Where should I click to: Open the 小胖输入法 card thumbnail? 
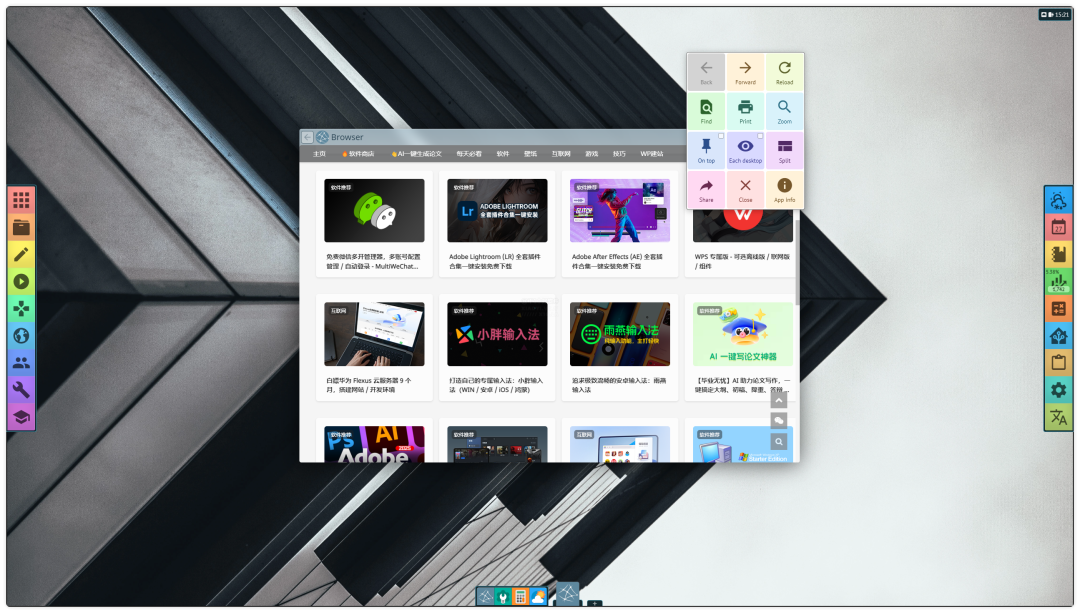pos(497,334)
